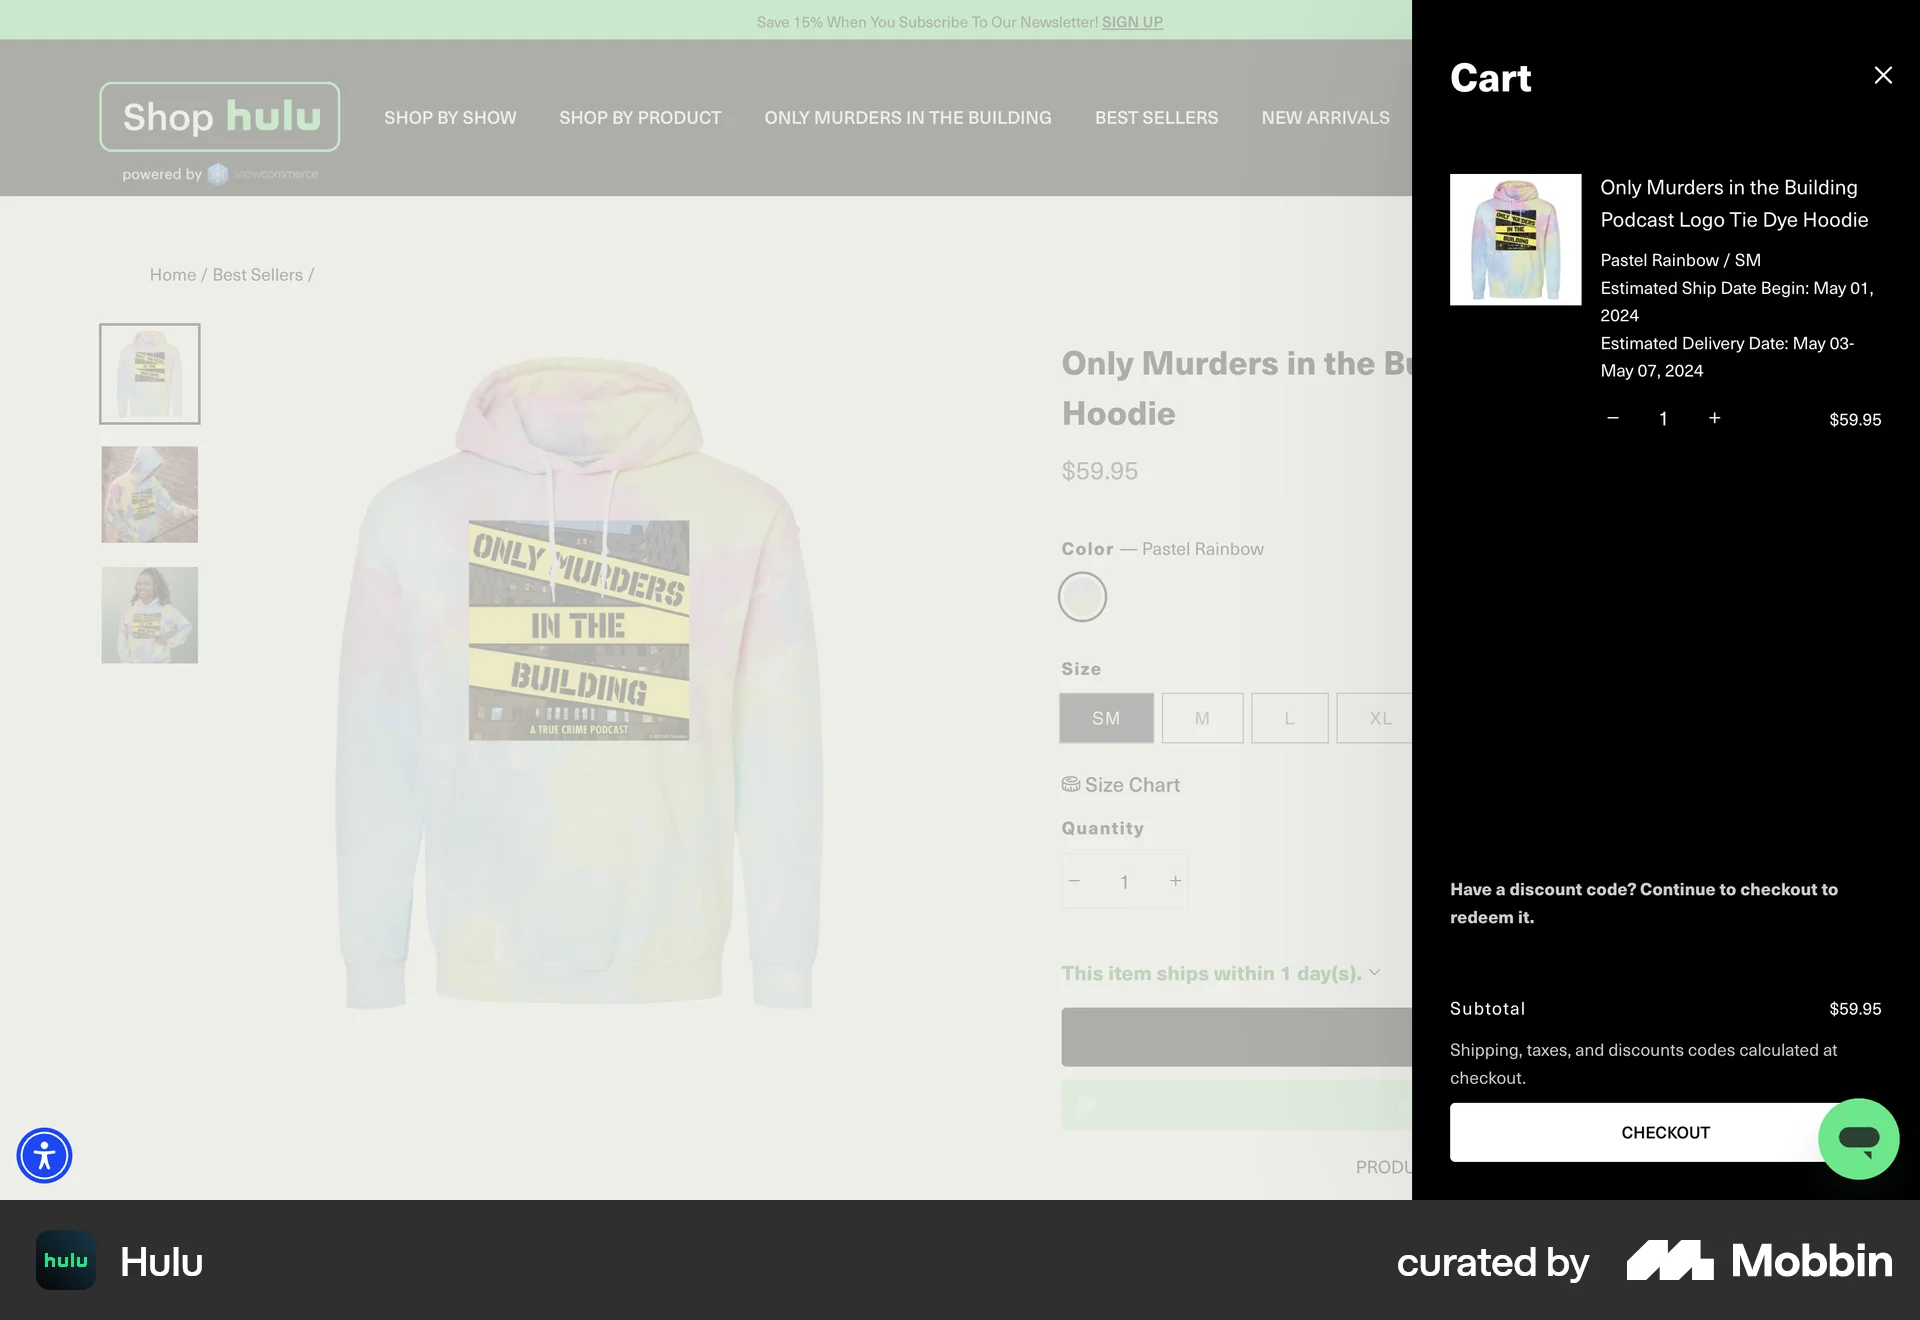Click the newsletter SIGN UP link
The height and width of the screenshot is (1320, 1920).
pos(1132,22)
